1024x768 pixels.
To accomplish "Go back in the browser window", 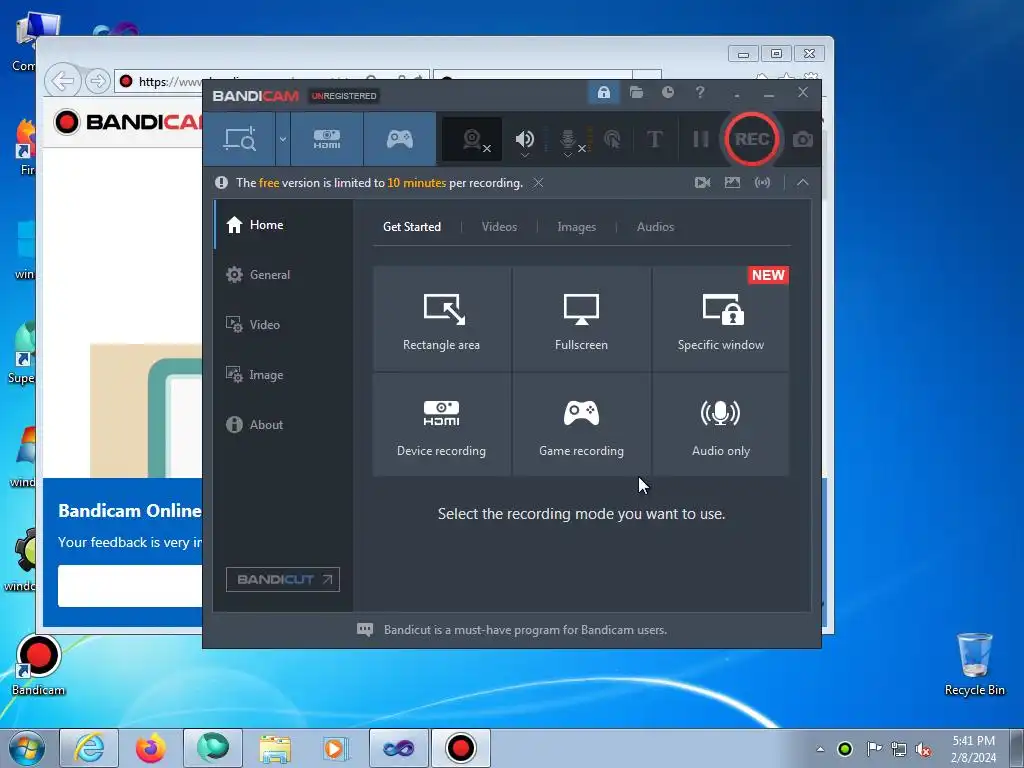I will [x=63, y=81].
